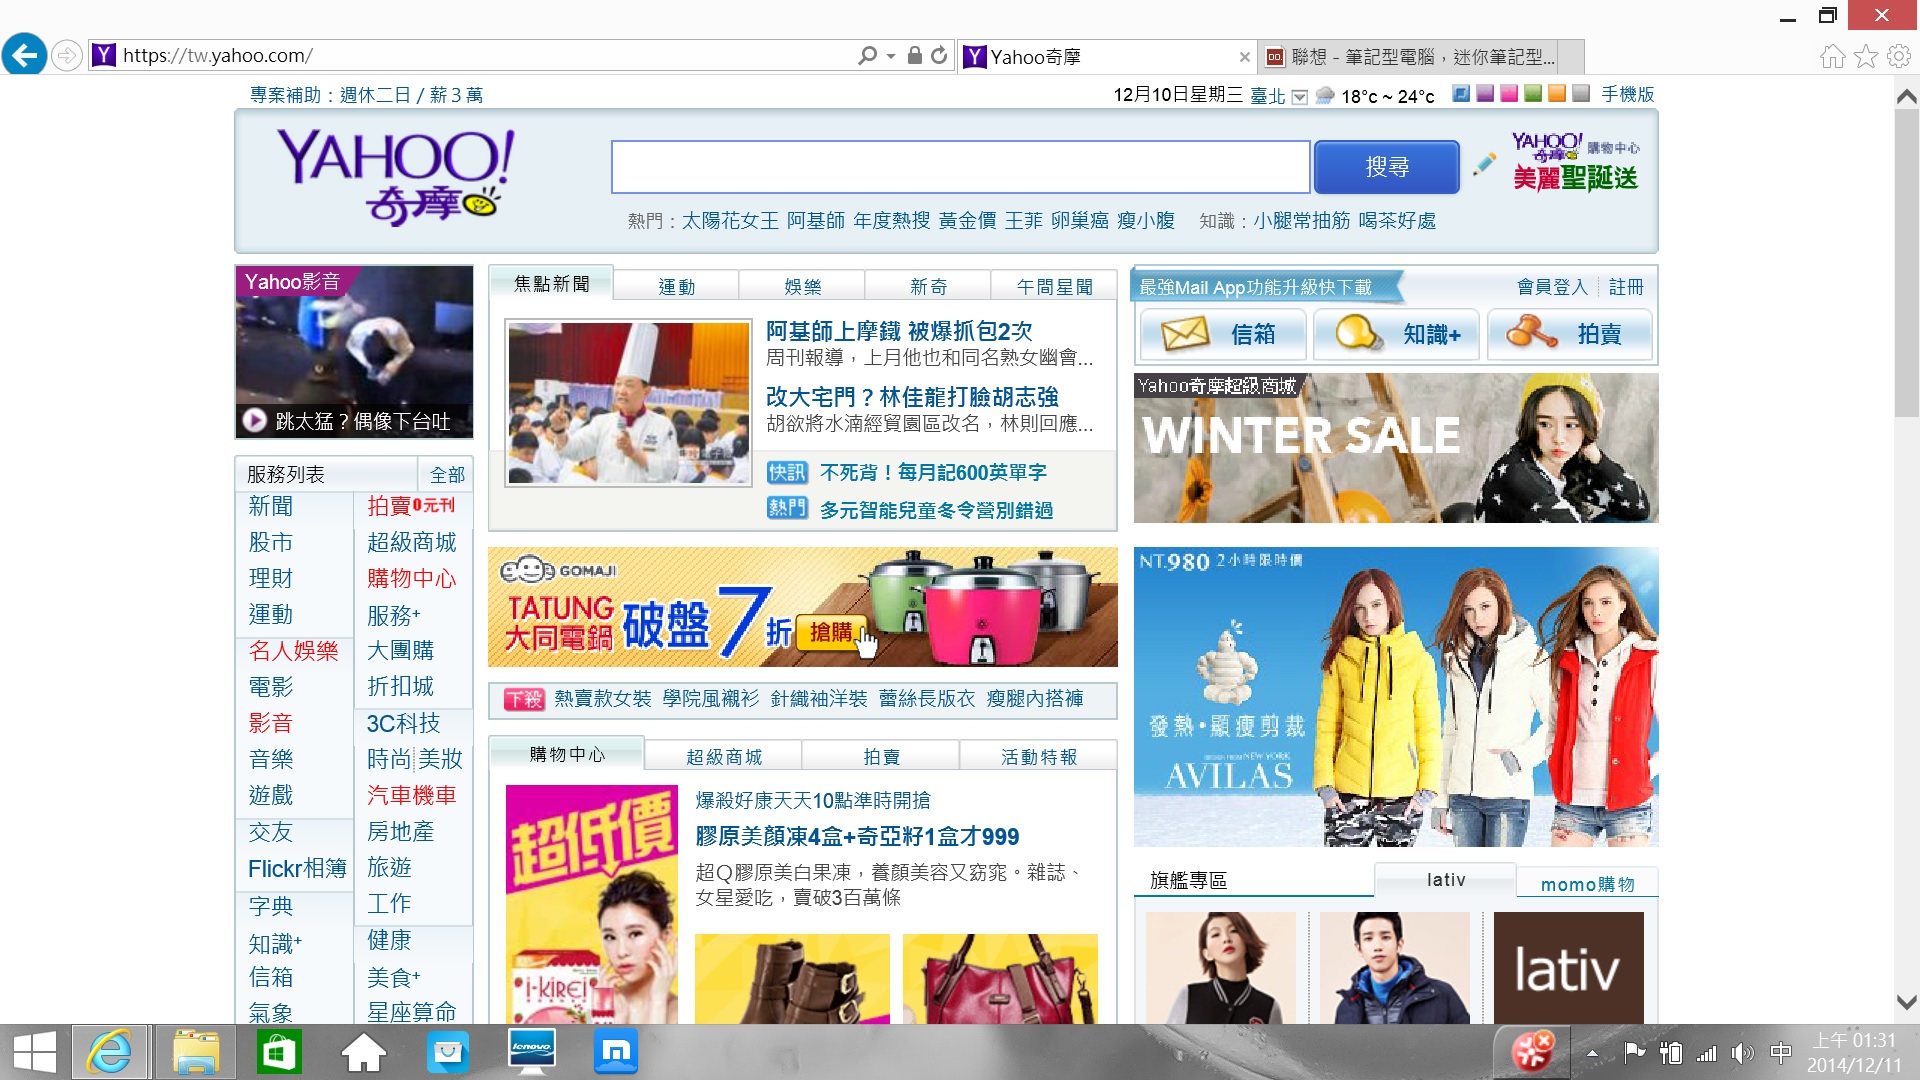This screenshot has height=1080, width=1920.
Task: Play the Yahoo影音 video play icon
Action: [255, 421]
